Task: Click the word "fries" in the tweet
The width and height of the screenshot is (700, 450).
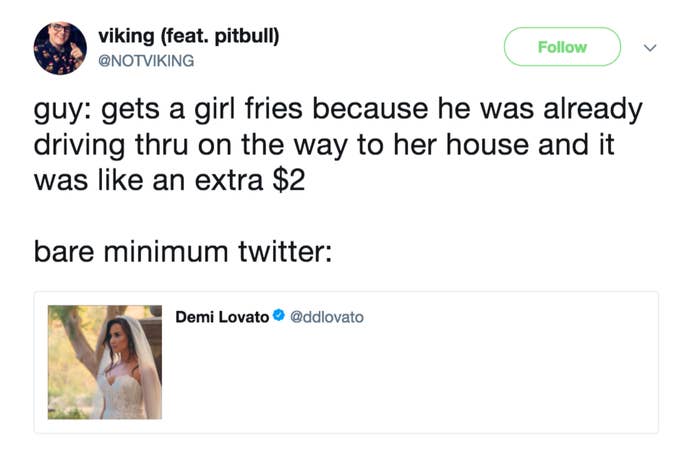Action: (273, 108)
